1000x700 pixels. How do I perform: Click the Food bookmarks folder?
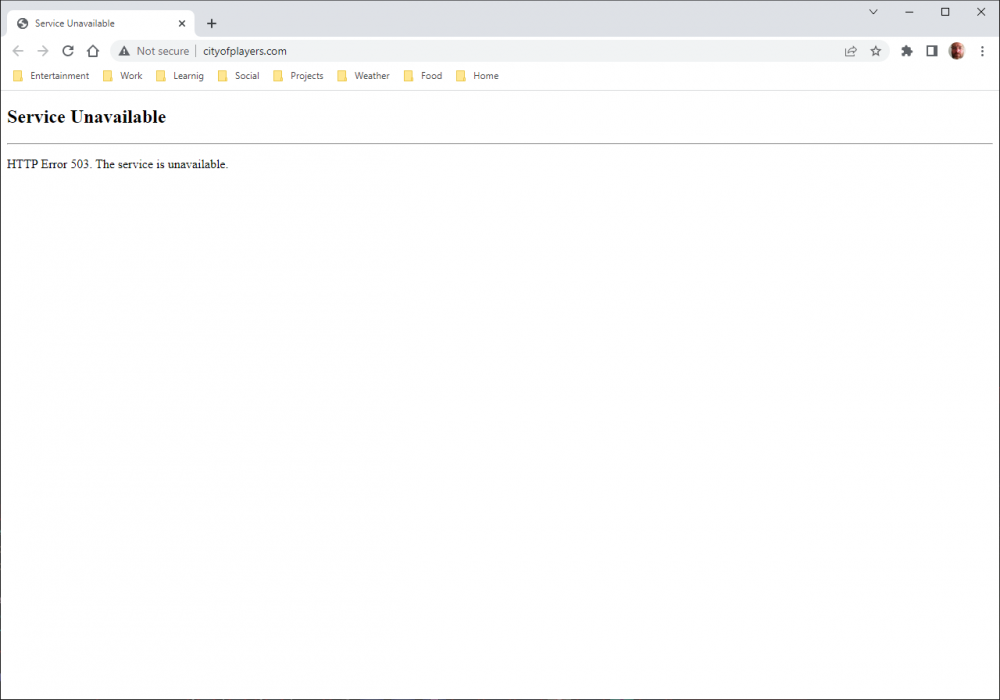pos(423,76)
